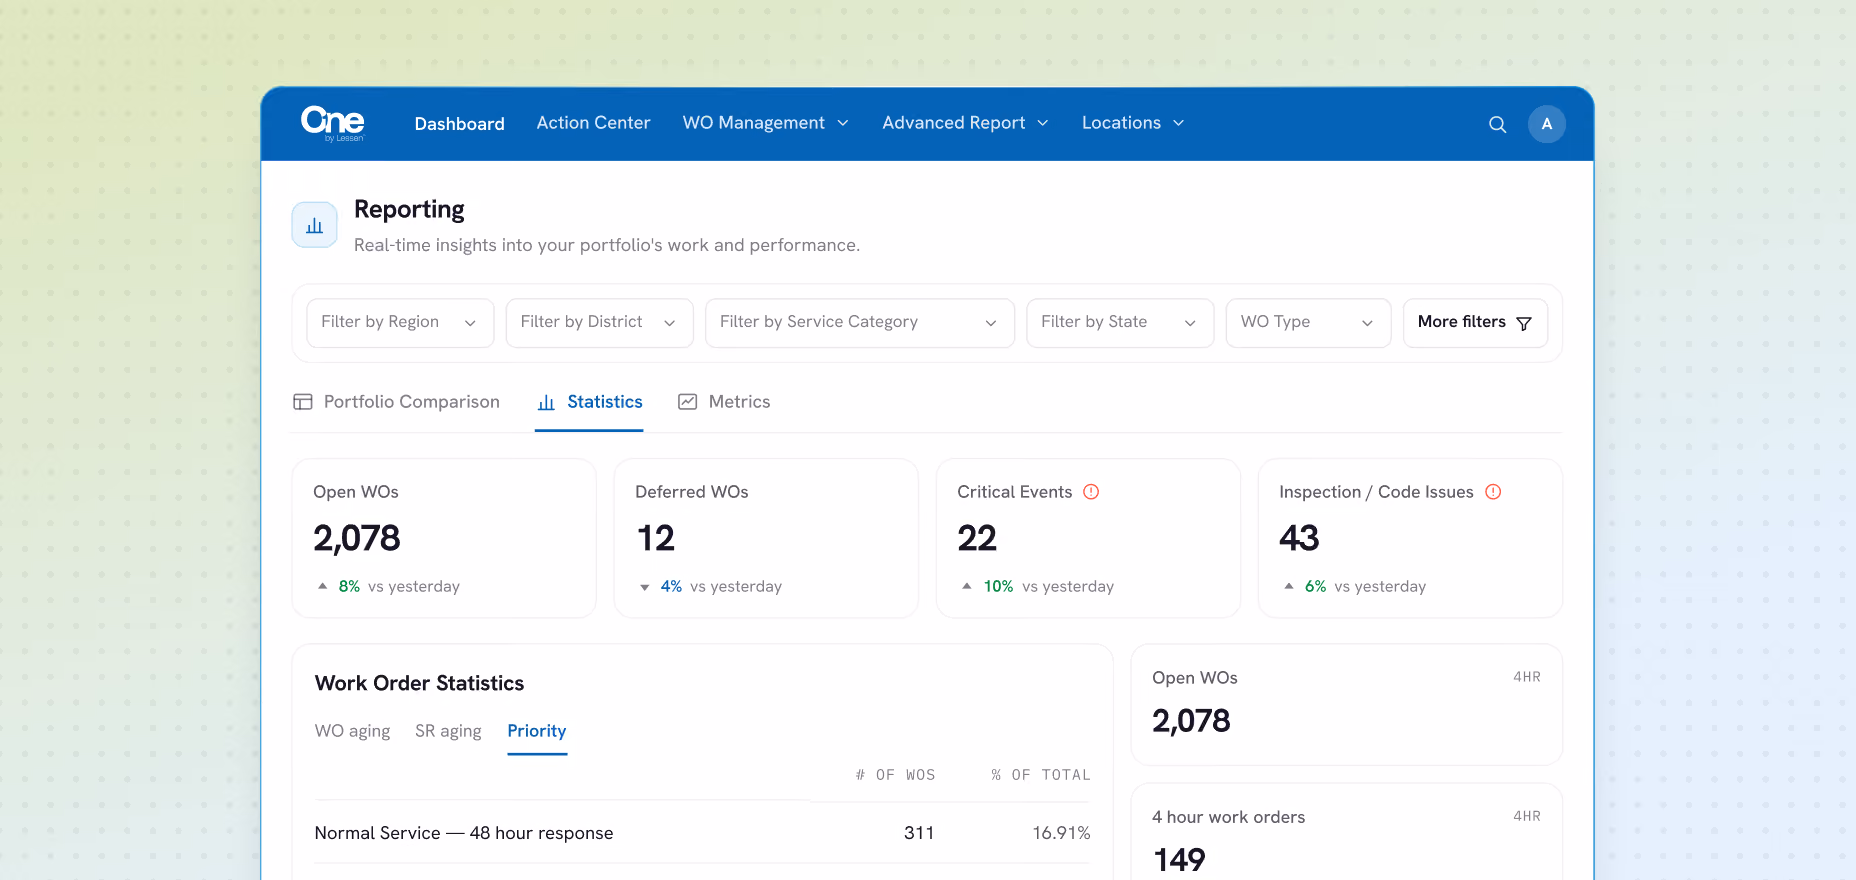Go to Dashboard in the navigation bar
The height and width of the screenshot is (880, 1856).
pos(459,124)
